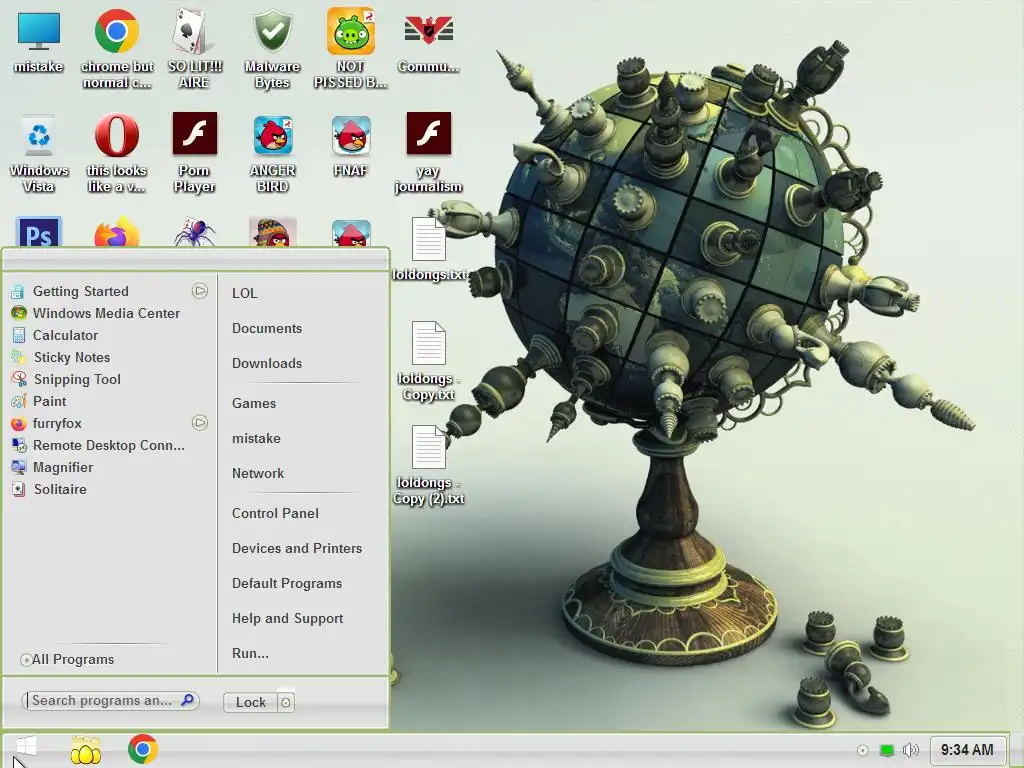This screenshot has height=768, width=1024.
Task: Open 'NOT PISSED B...' green pig icon
Action: (x=351, y=49)
